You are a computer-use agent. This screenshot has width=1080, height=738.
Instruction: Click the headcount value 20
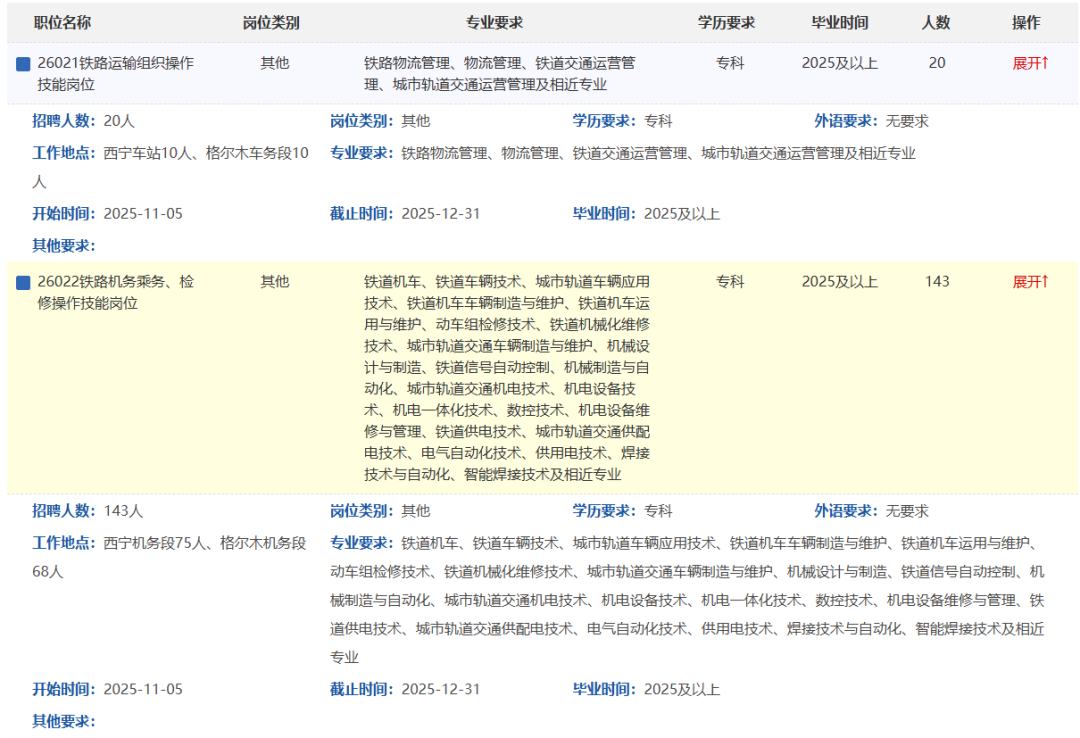coord(936,63)
